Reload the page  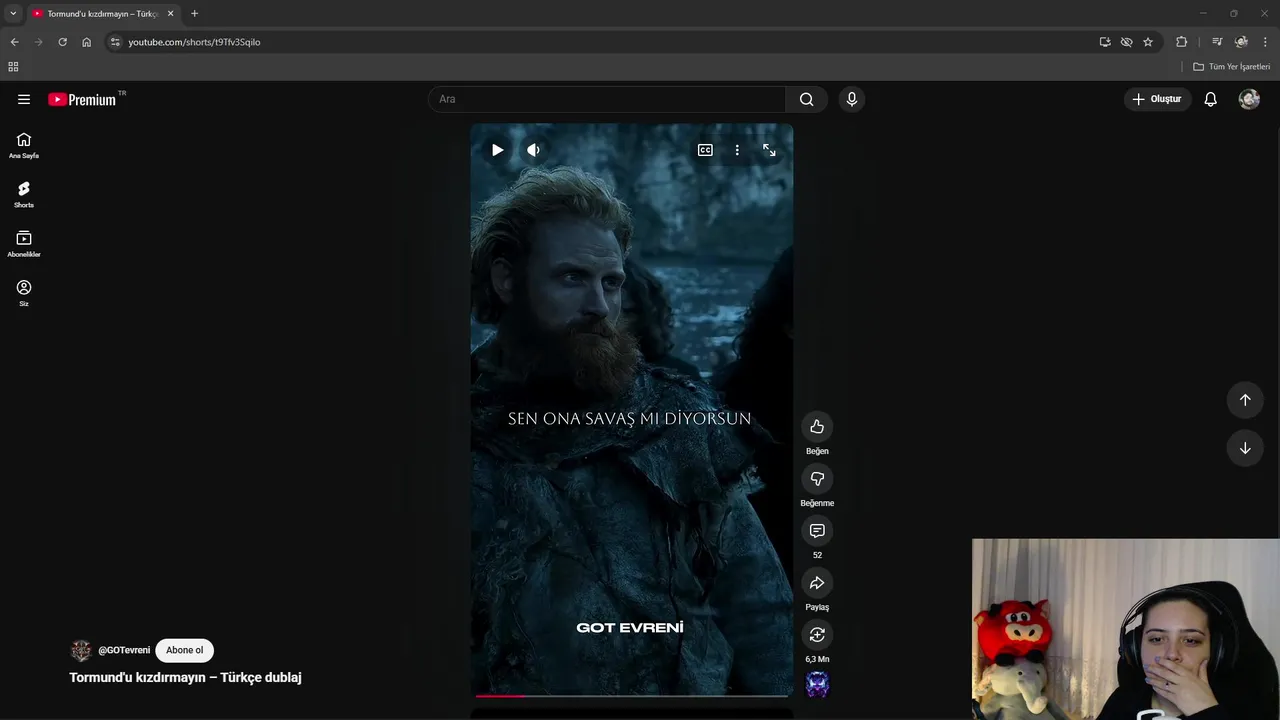[x=62, y=42]
